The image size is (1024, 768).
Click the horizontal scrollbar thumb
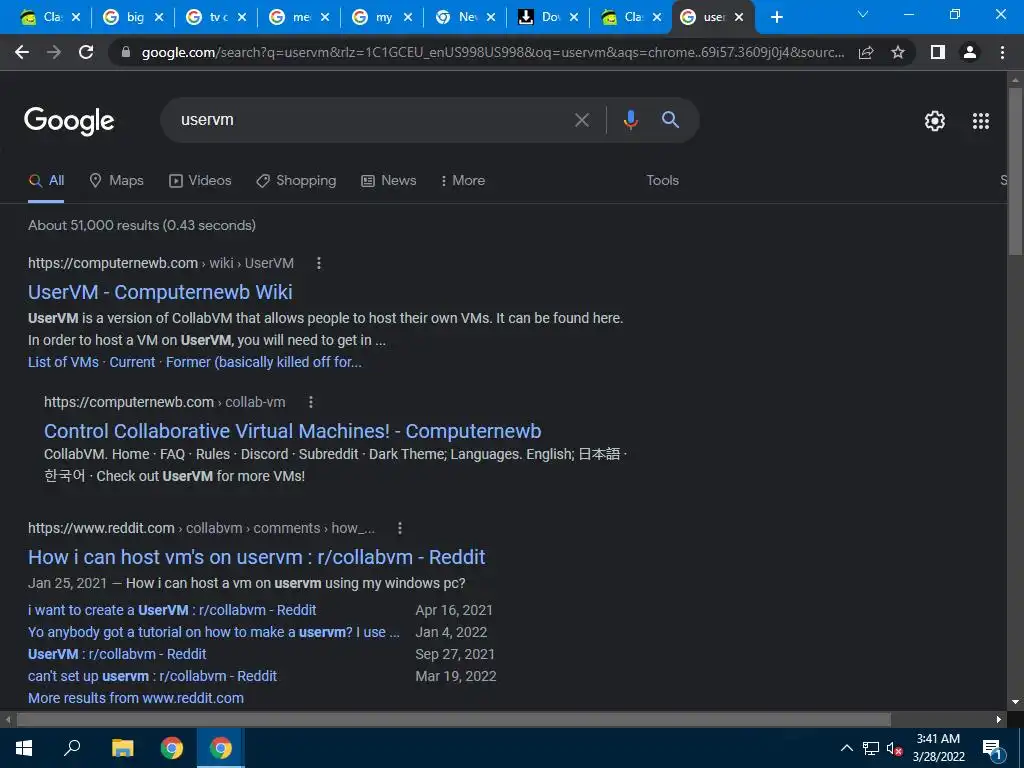453,720
